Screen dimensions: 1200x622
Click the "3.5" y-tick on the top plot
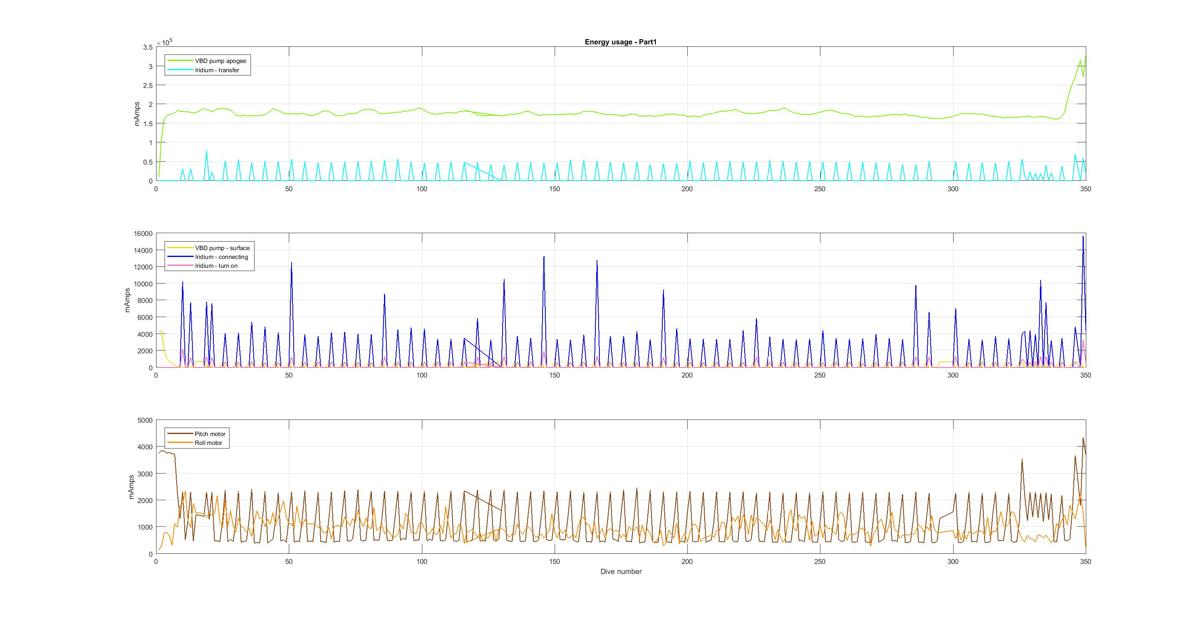tap(146, 47)
